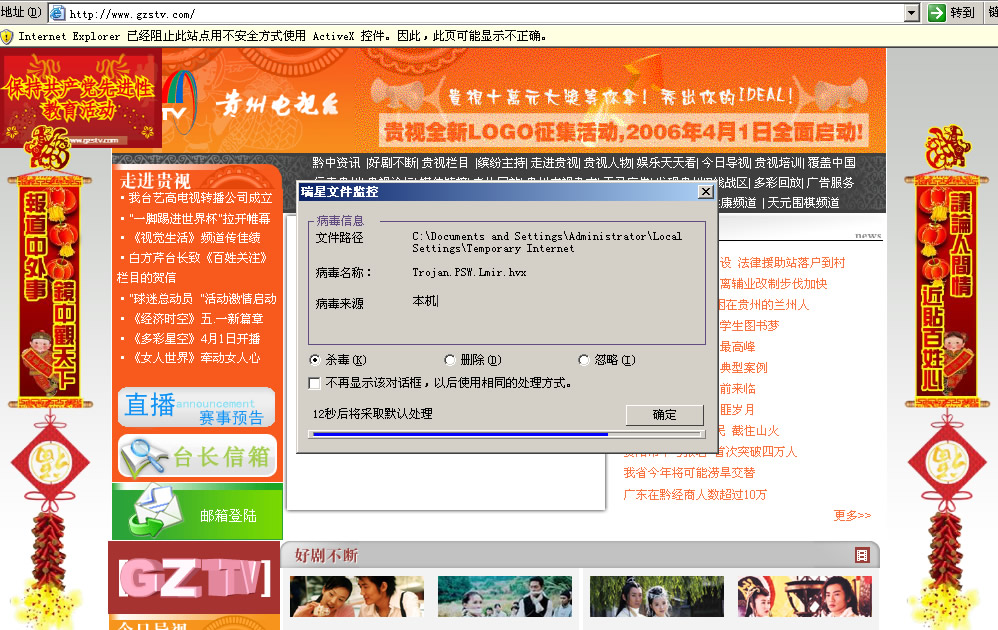Open first drama thumbnail under 好剧不断
The width and height of the screenshot is (998, 630).
(x=356, y=596)
